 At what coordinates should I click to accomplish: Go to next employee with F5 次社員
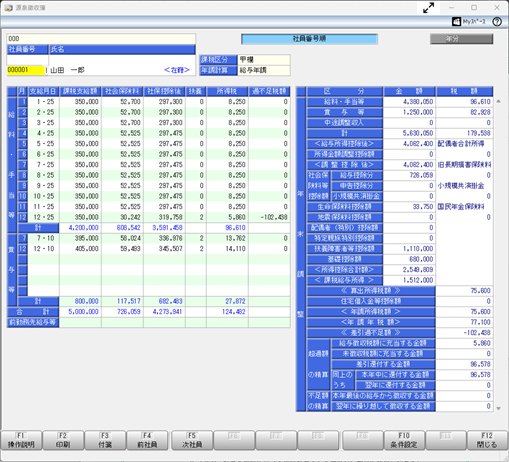point(192,440)
